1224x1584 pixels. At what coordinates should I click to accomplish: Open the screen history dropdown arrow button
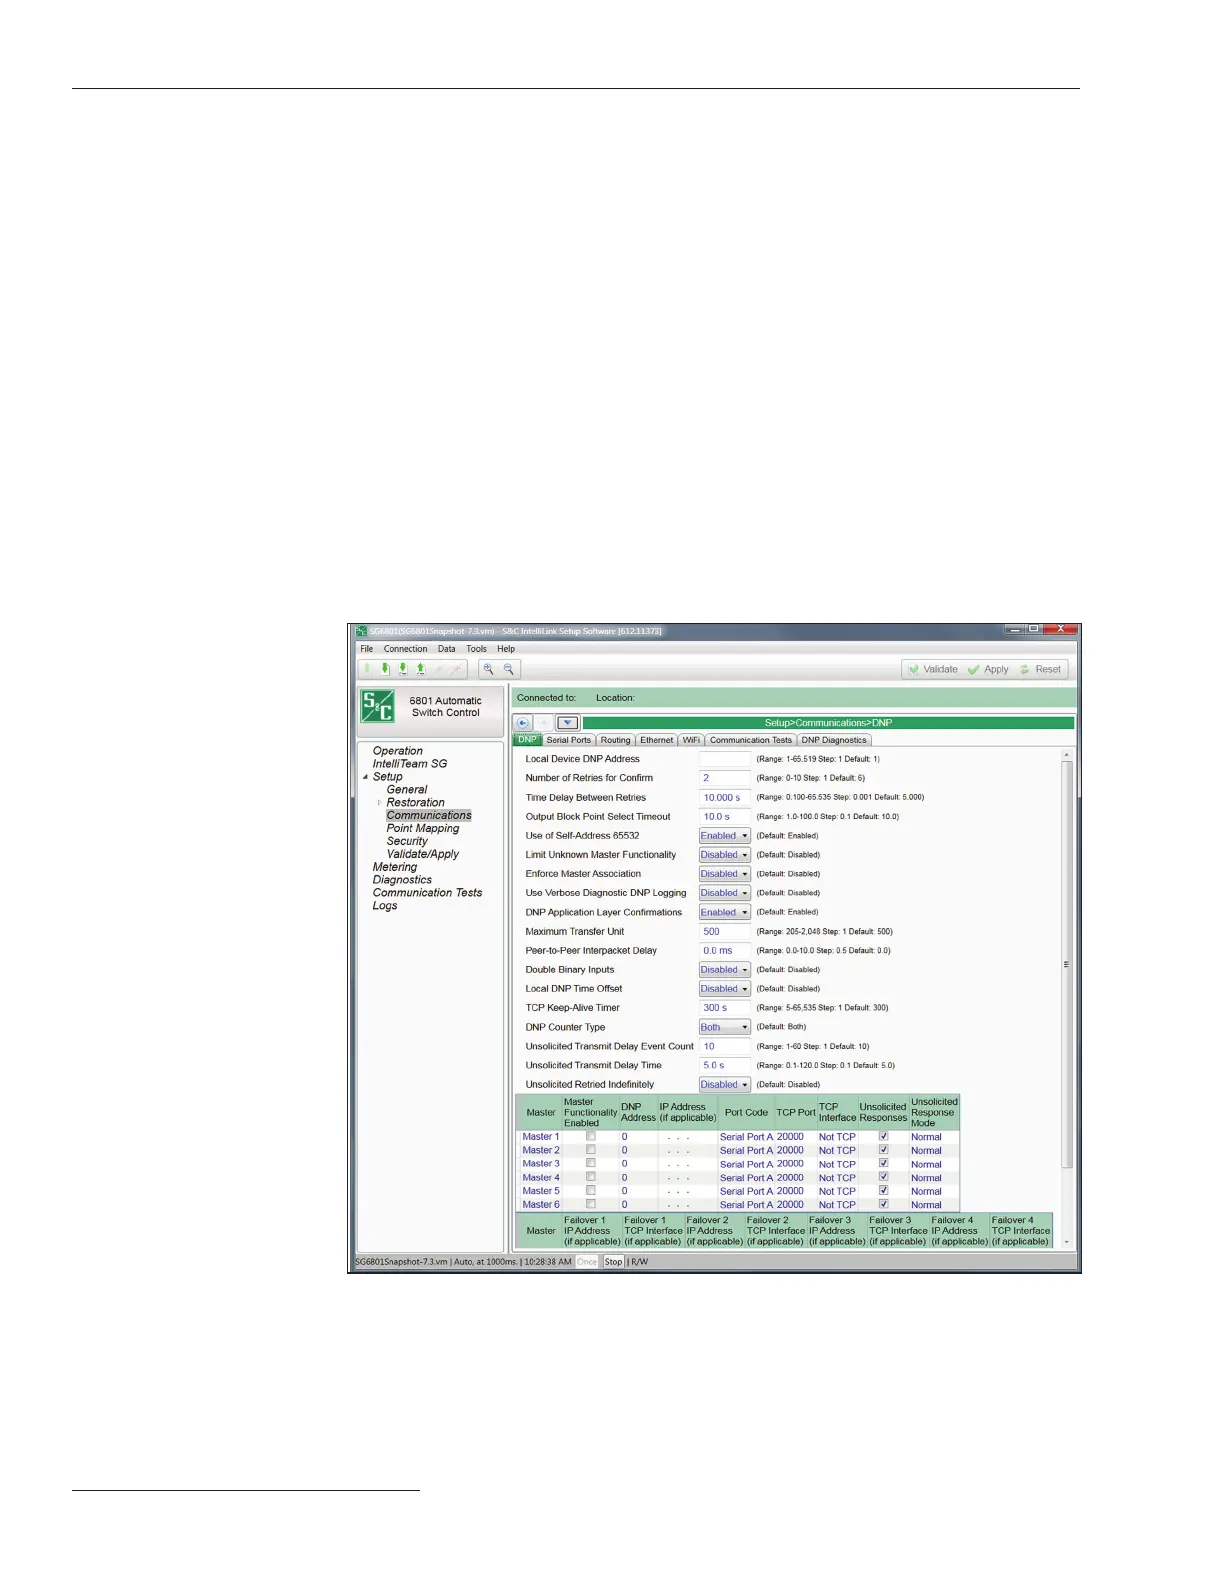pos(568,723)
